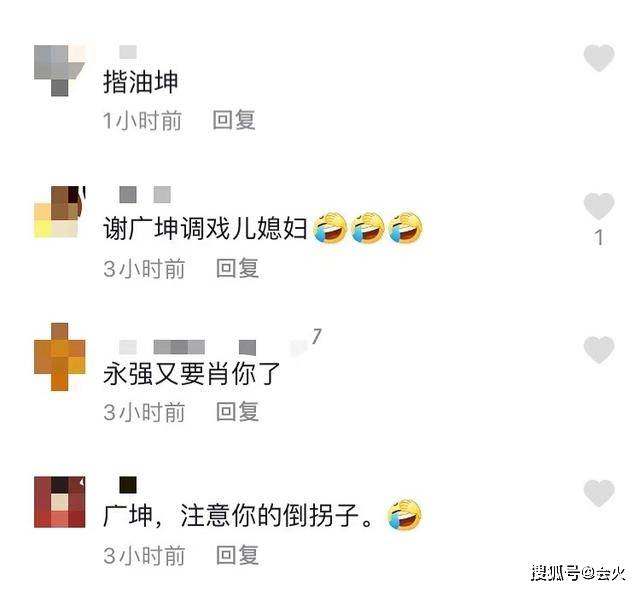Tap the level 7 badge by the username
The height and width of the screenshot is (590, 640).
(306, 342)
